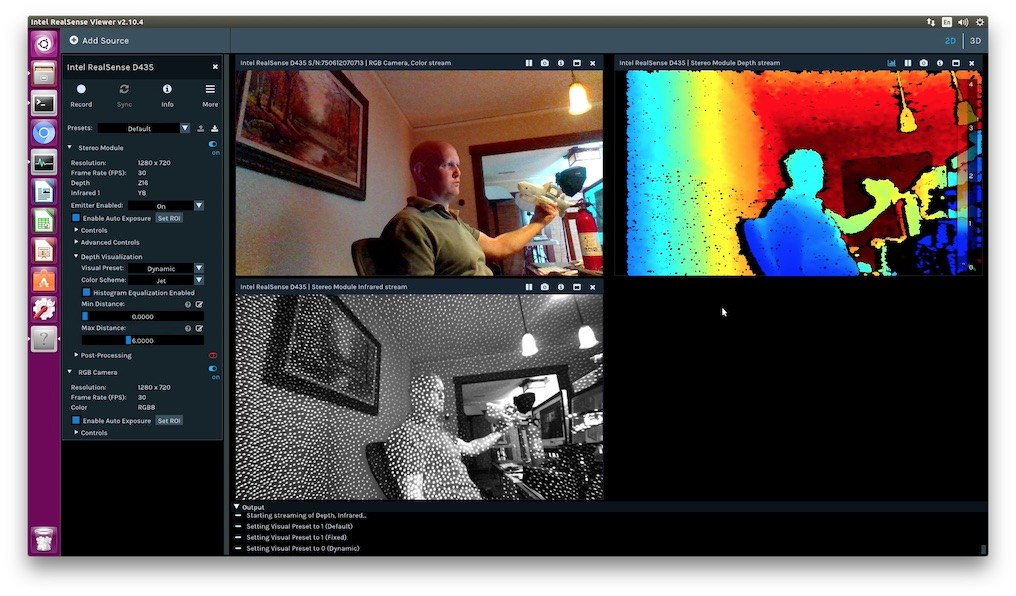Click the Depth stream image
Image resolution: width=1016 pixels, height=596 pixels.
(798, 173)
